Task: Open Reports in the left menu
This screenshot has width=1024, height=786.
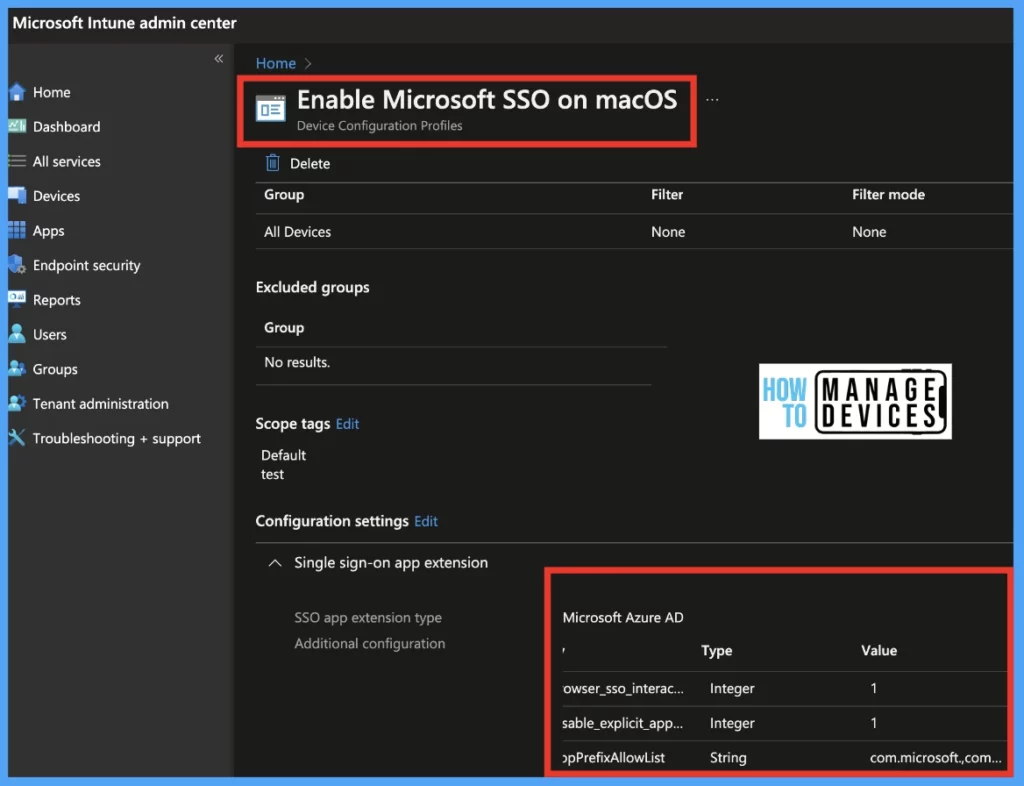Action: 57,300
